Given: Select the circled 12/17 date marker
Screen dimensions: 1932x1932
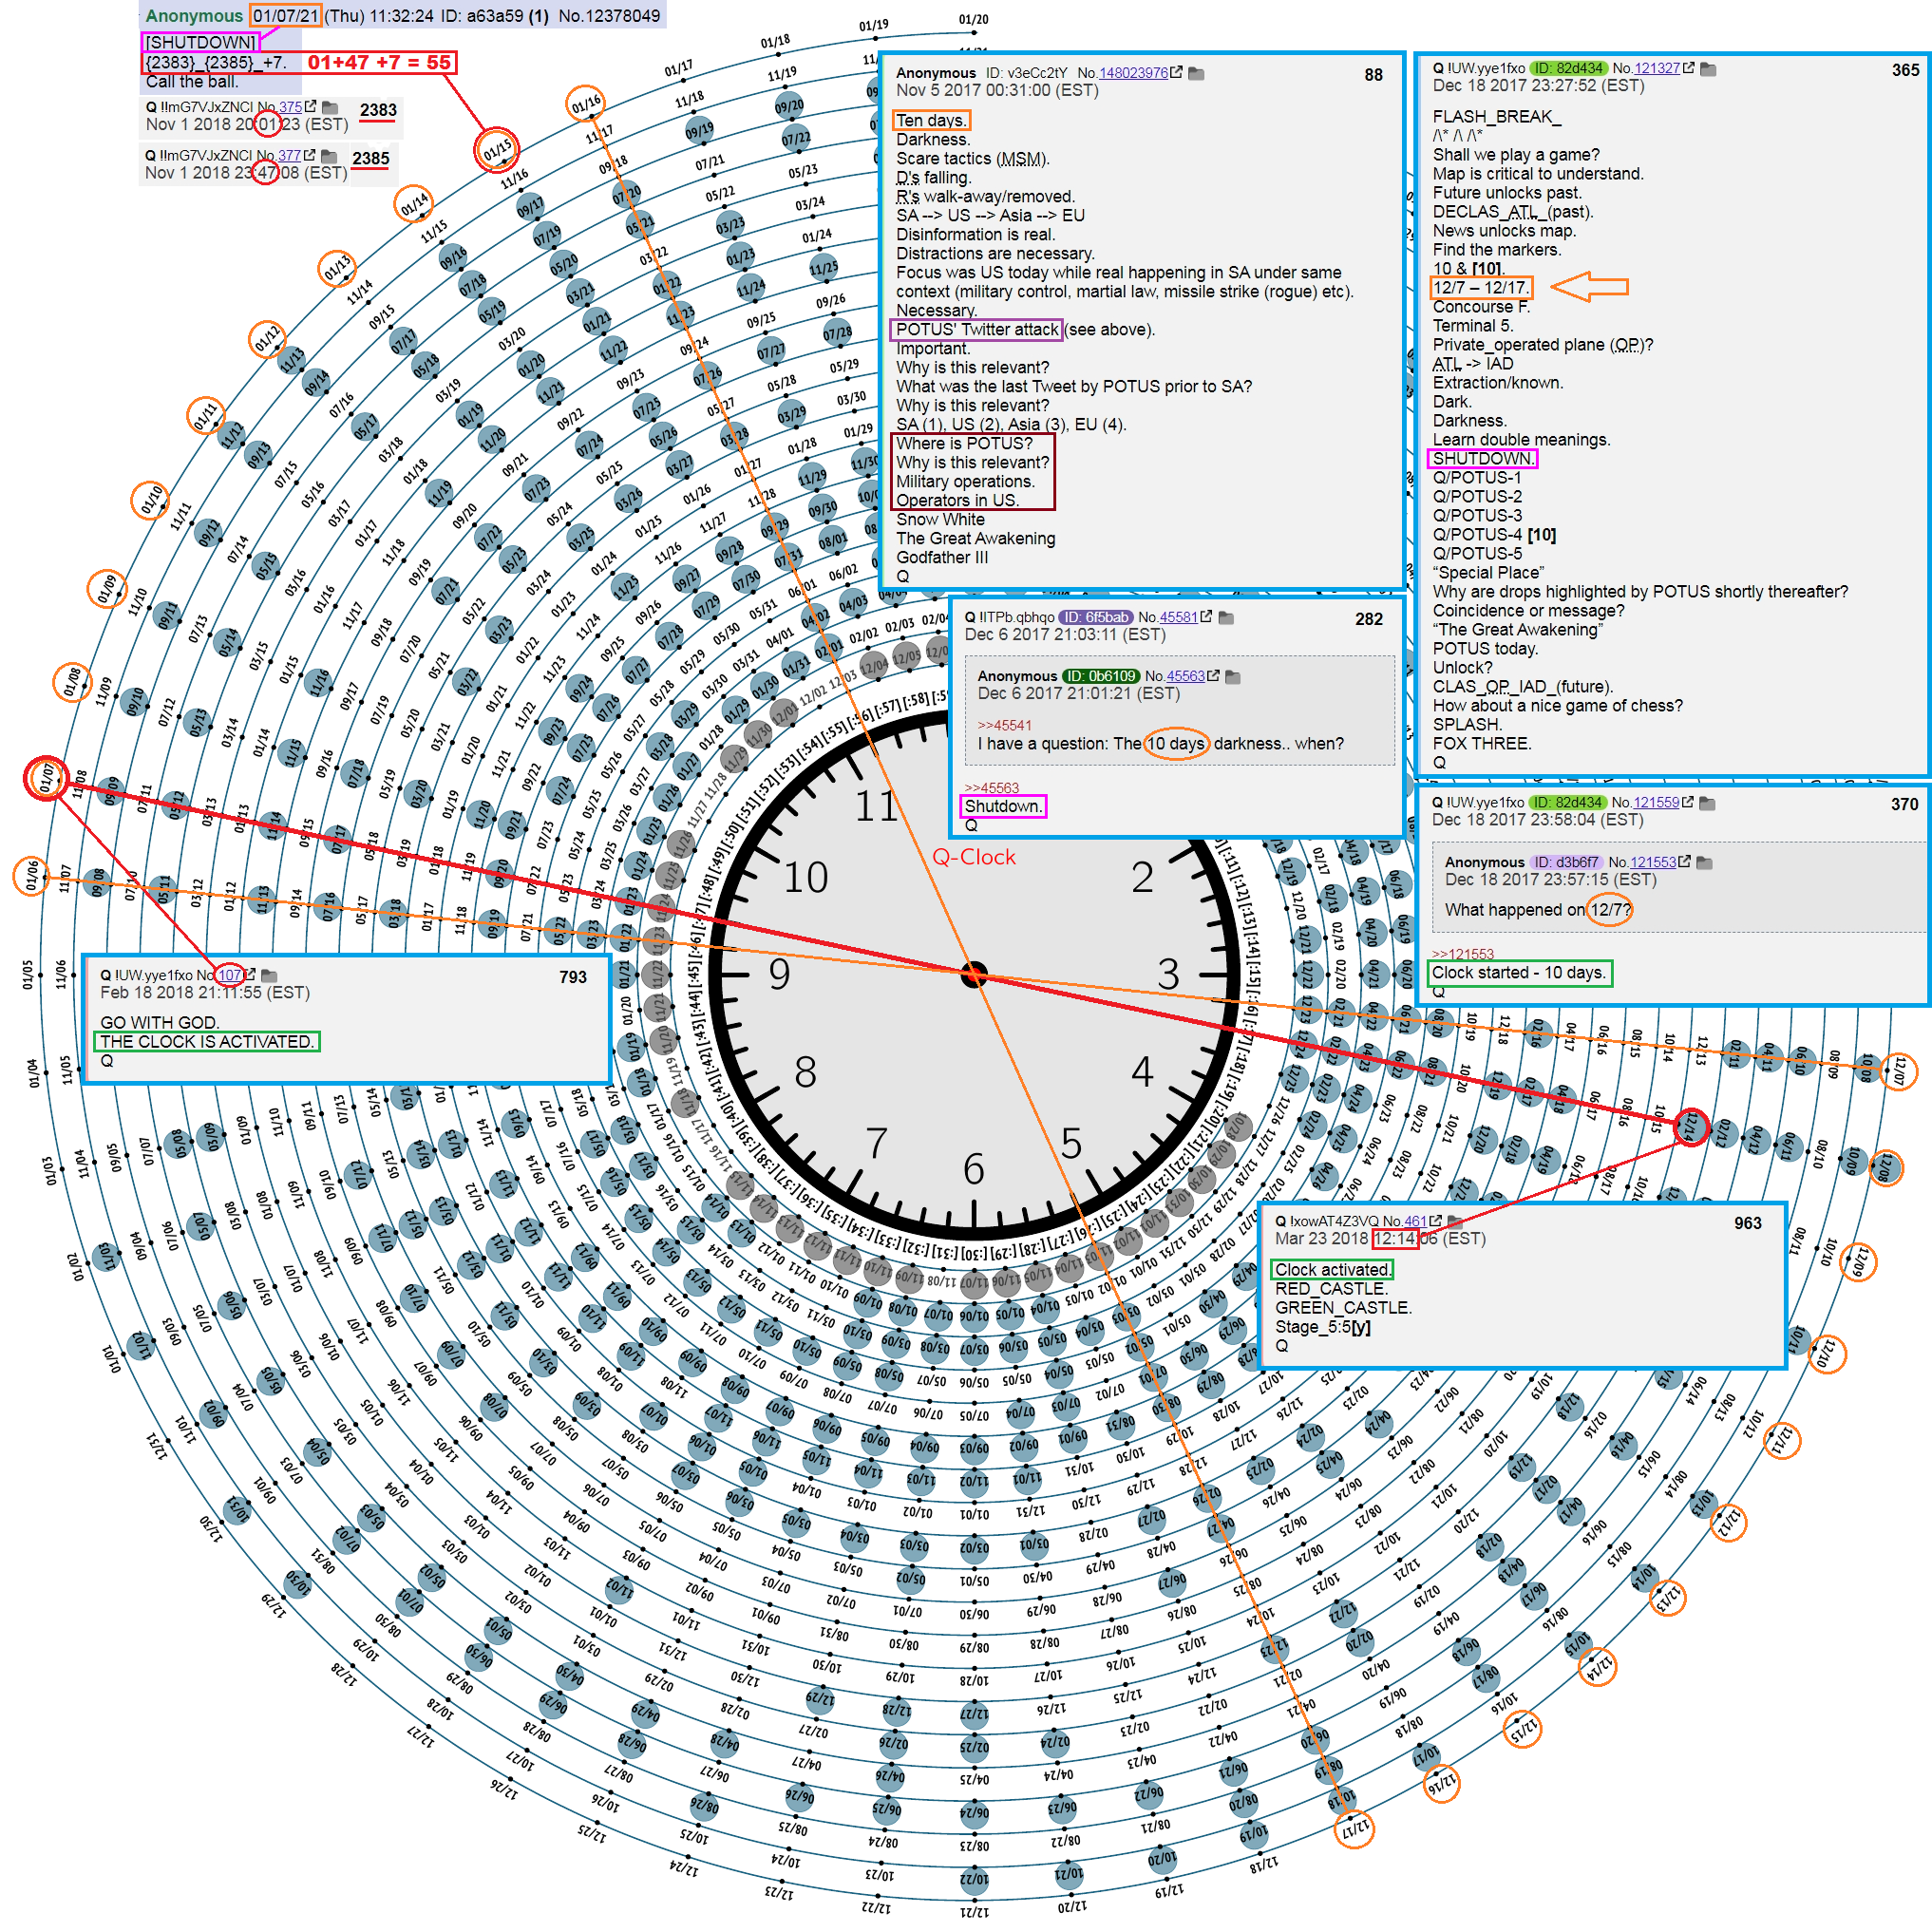Looking at the screenshot, I should [1355, 1829].
